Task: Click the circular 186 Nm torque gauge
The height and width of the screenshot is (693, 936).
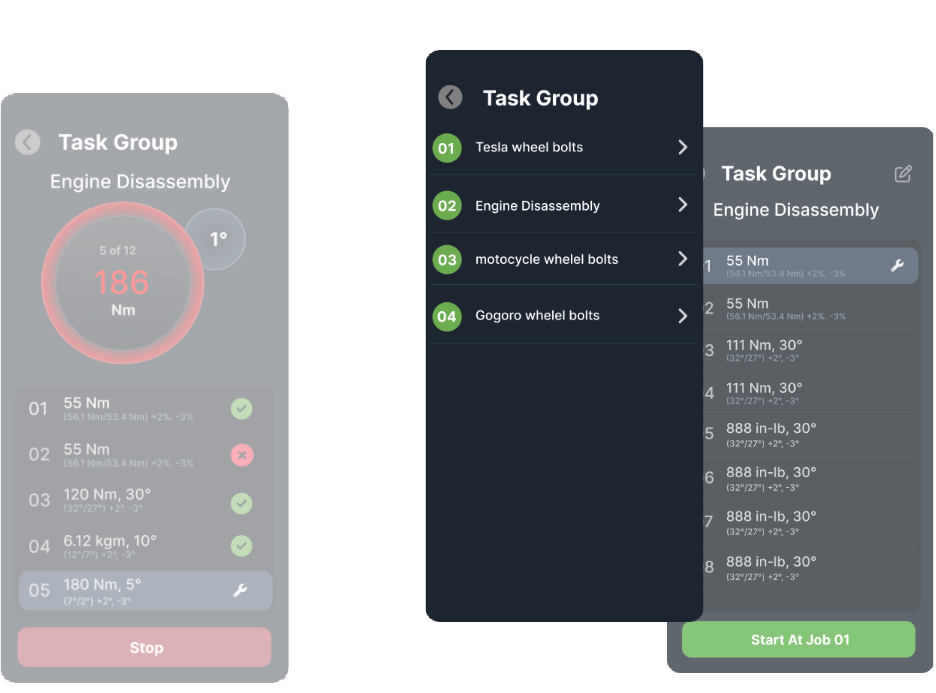Action: click(x=123, y=283)
